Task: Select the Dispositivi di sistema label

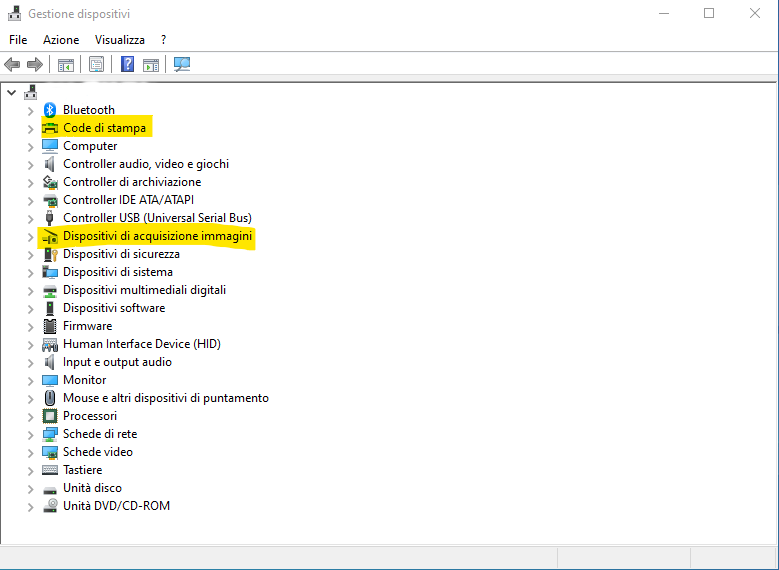Action: (x=118, y=272)
